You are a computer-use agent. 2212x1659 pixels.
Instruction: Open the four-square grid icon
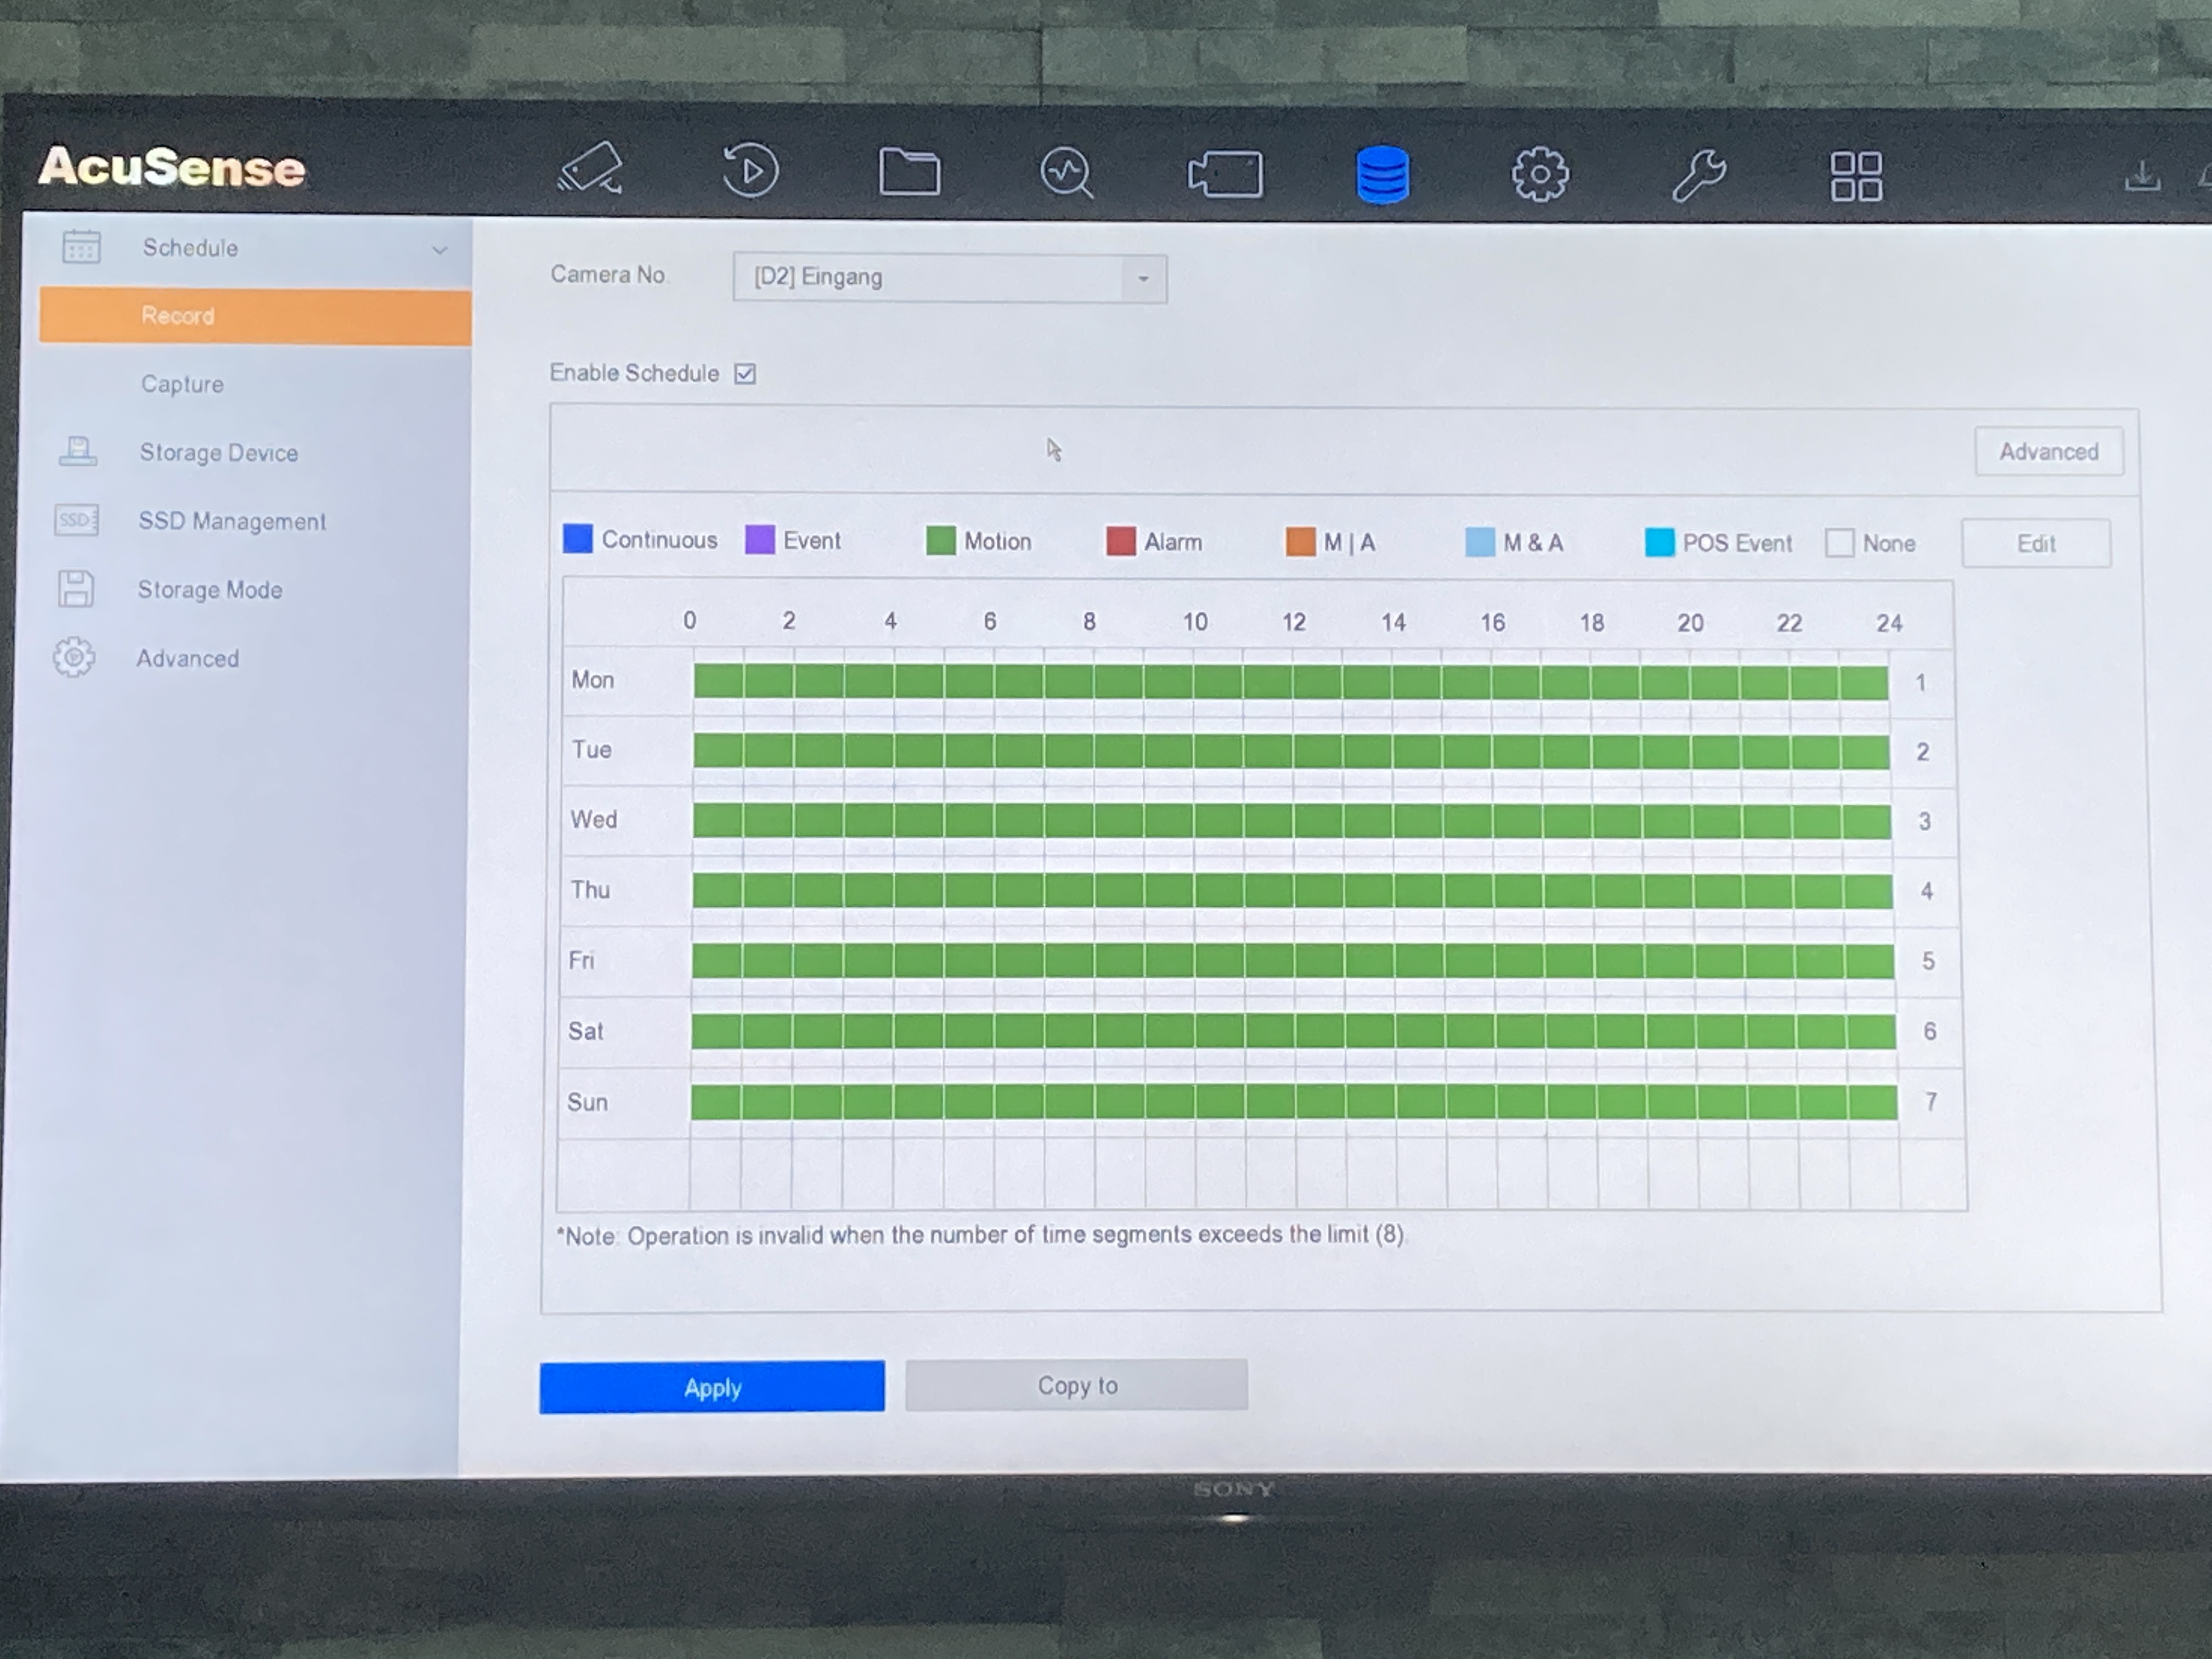[x=1856, y=177]
